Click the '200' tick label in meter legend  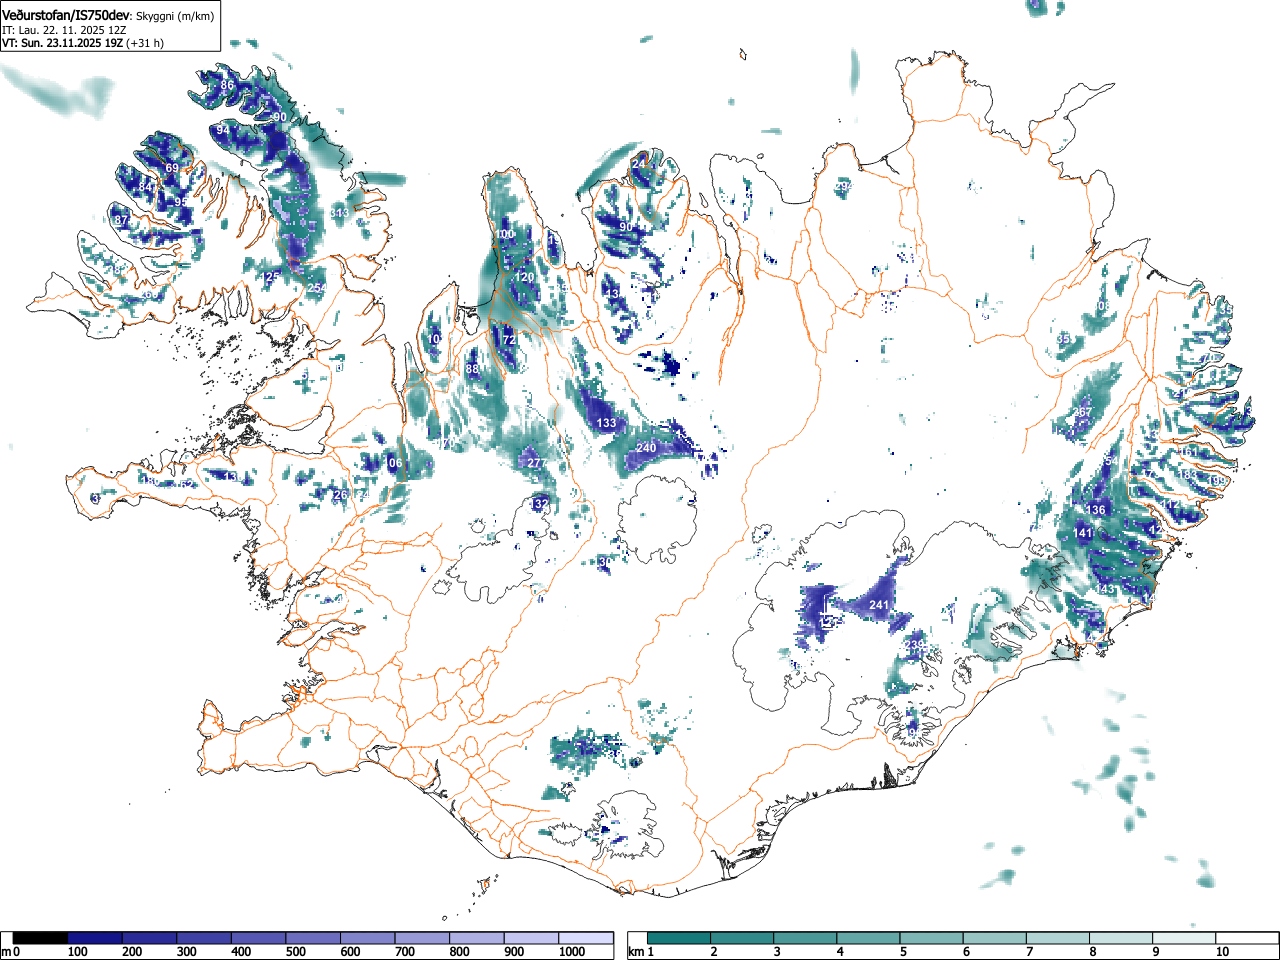132,952
